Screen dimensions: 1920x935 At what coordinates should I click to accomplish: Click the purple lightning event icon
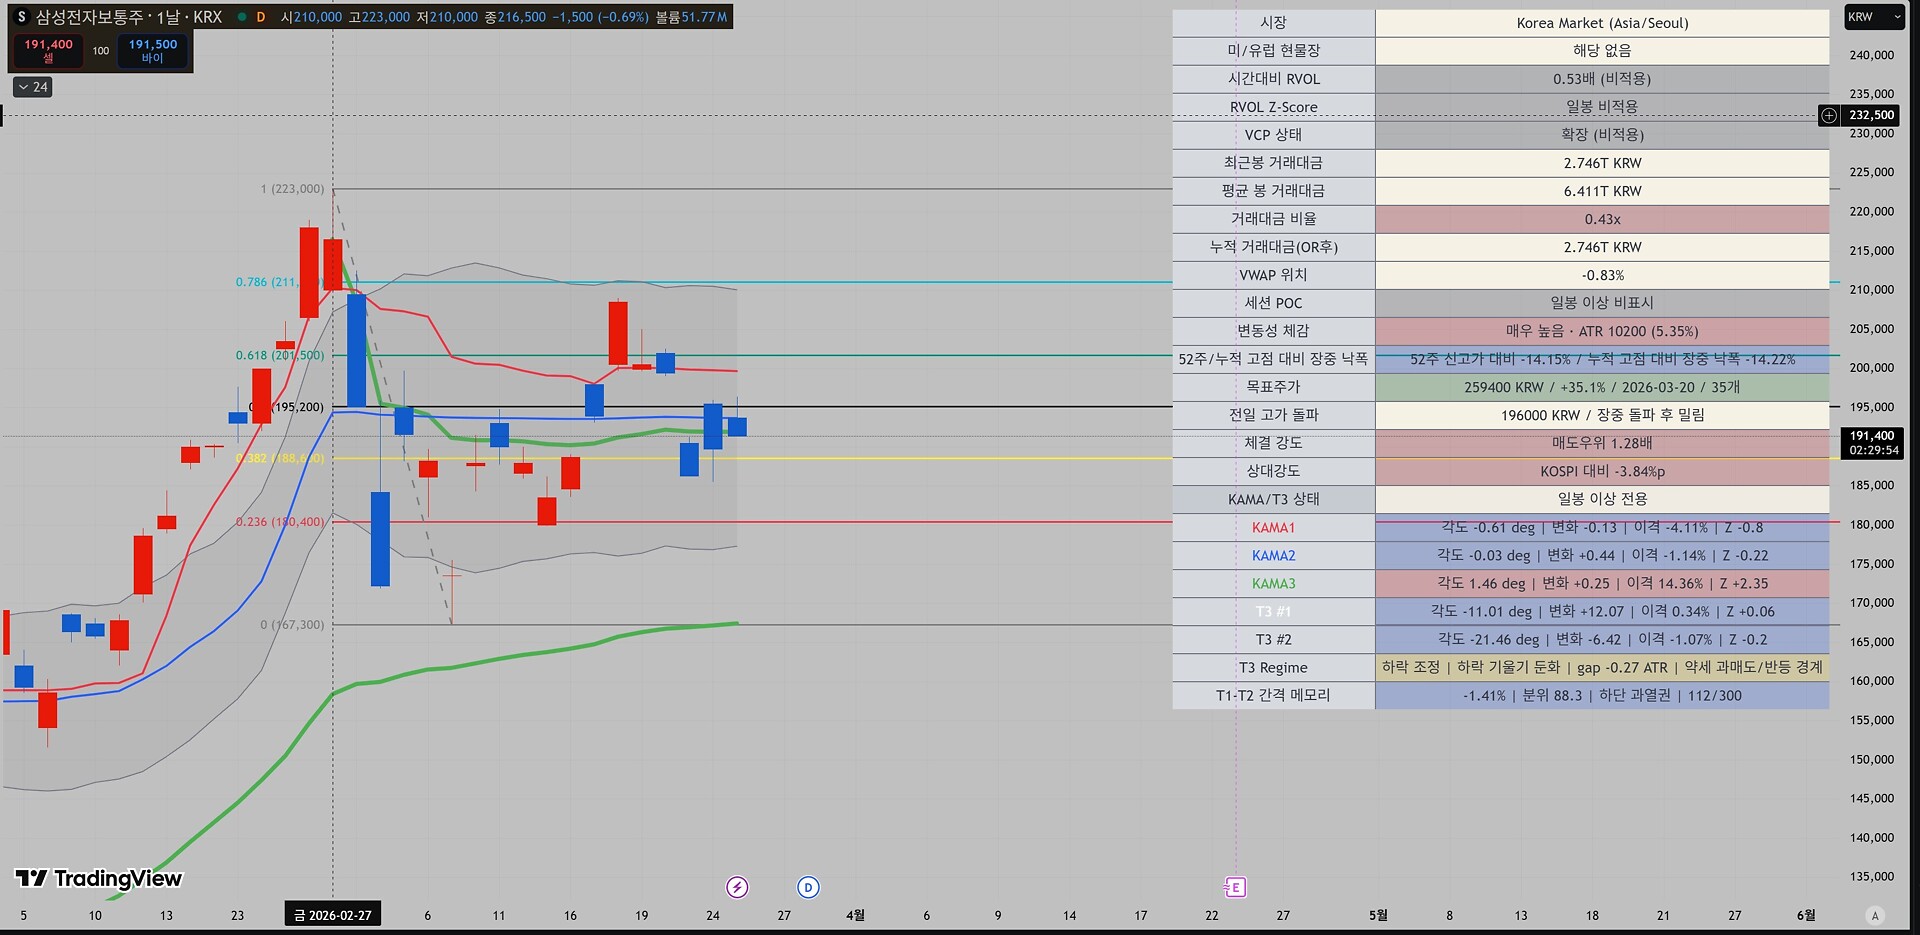coord(737,887)
